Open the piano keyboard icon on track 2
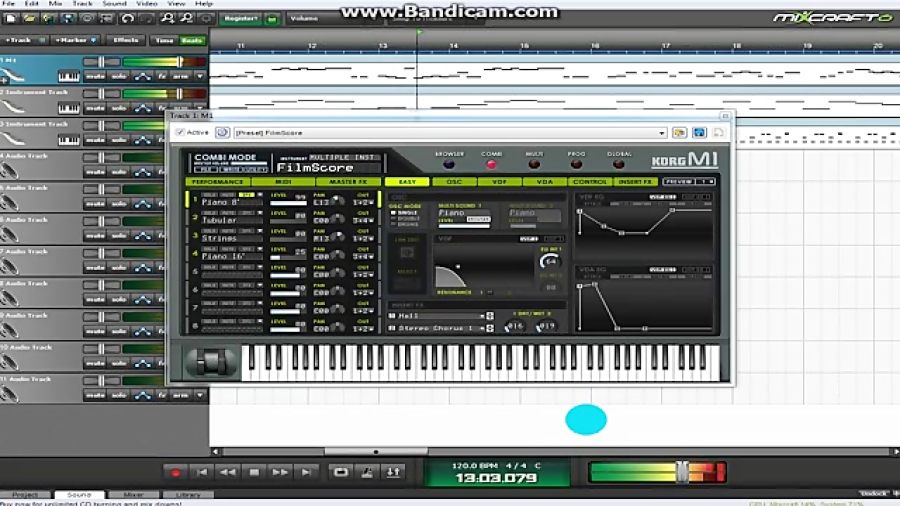This screenshot has width=900, height=506. pos(68,108)
